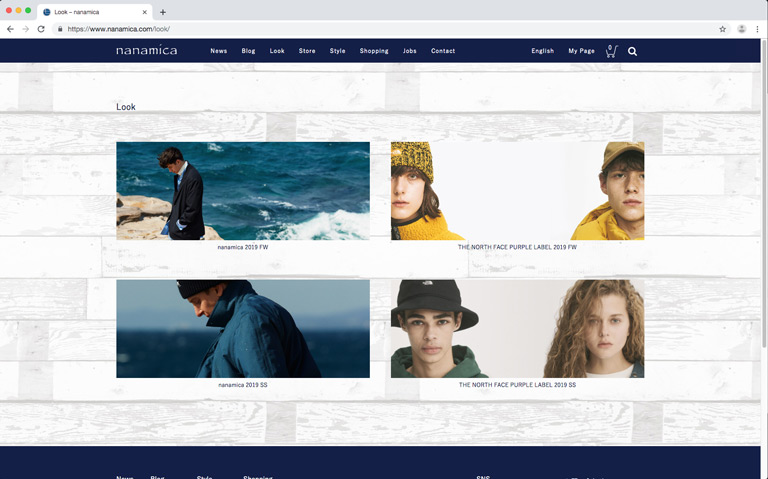Open the nanamica 2019 SS thumbnail
The image size is (768, 479).
point(243,329)
